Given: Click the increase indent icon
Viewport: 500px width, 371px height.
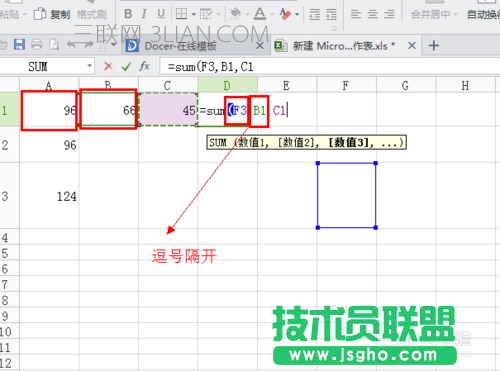Looking at the screenshot, I should (x=331, y=14).
